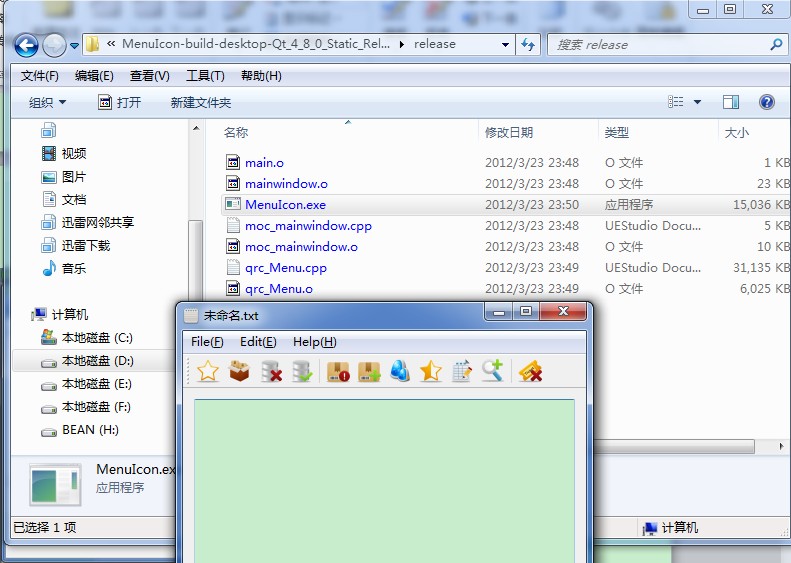Select the moc_mainwindow.cpp file

pos(308,226)
